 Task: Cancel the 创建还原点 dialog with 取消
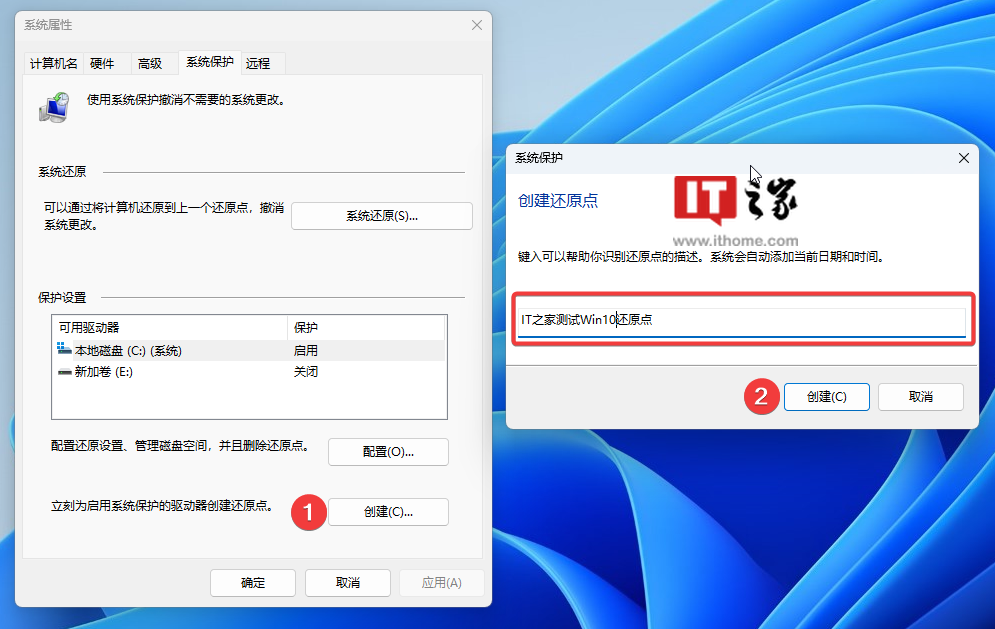921,397
